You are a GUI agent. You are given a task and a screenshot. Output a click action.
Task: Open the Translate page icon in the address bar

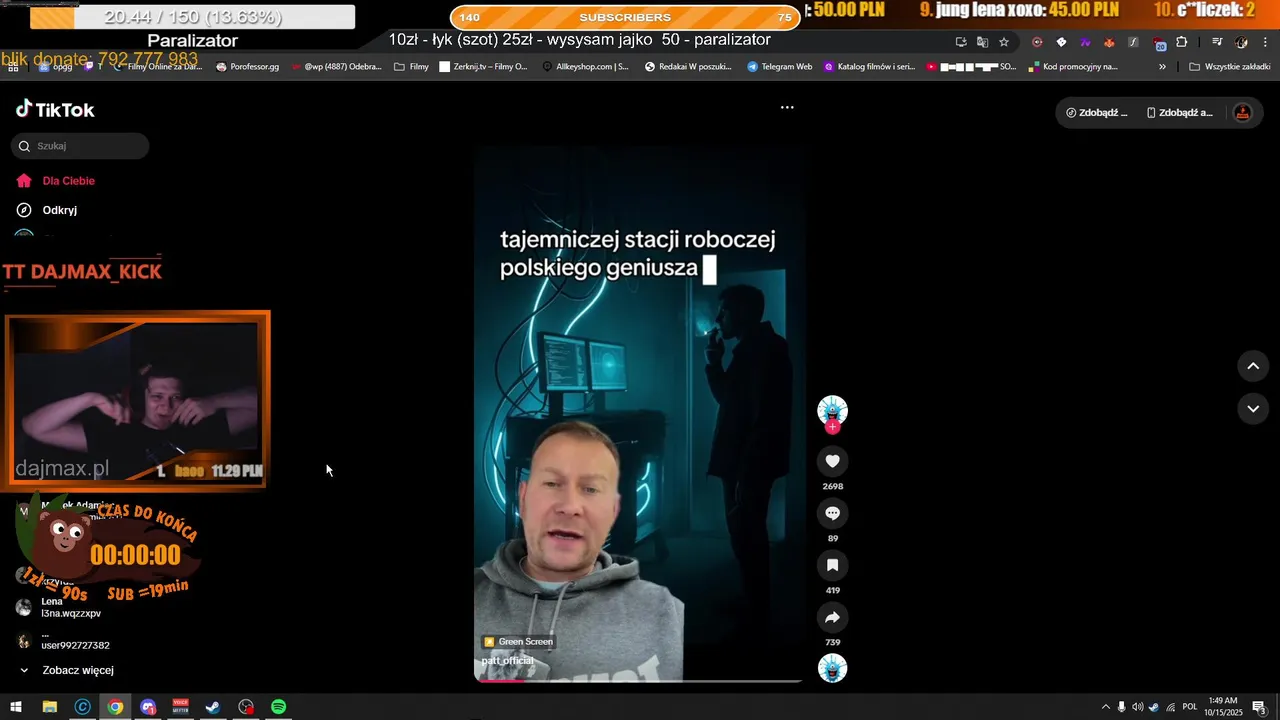982,42
